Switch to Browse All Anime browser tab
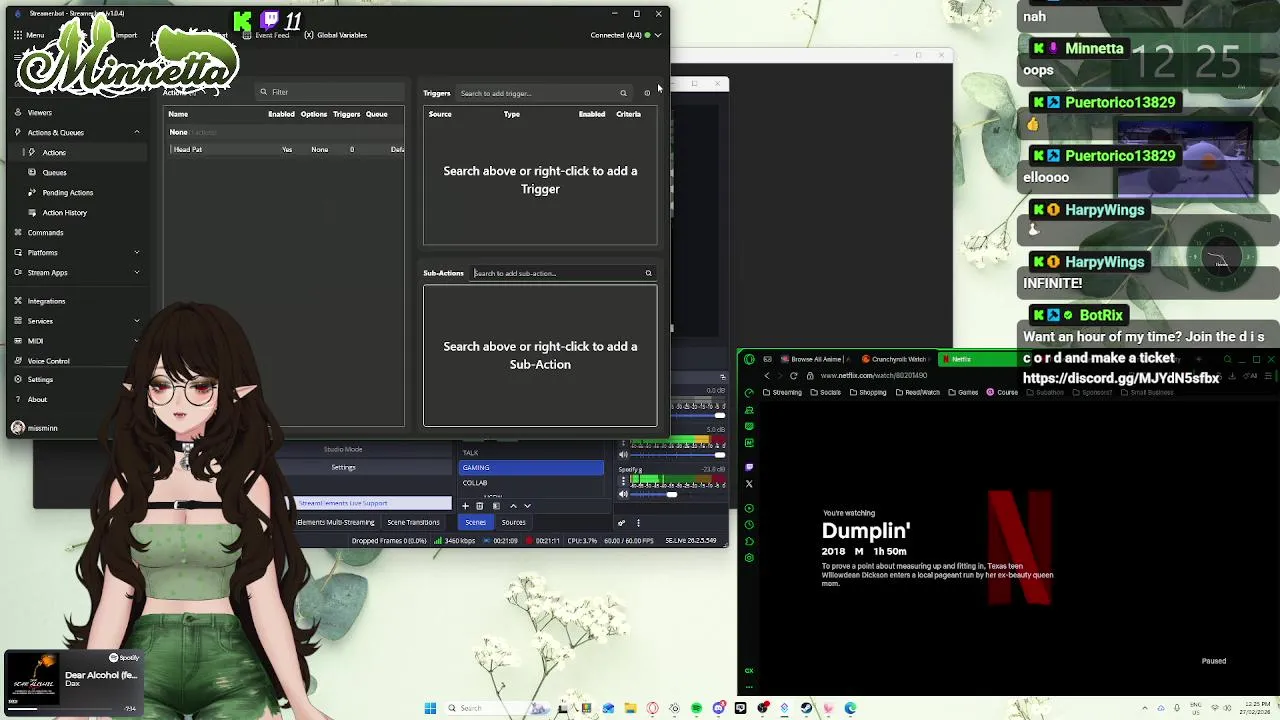 pyautogui.click(x=816, y=359)
